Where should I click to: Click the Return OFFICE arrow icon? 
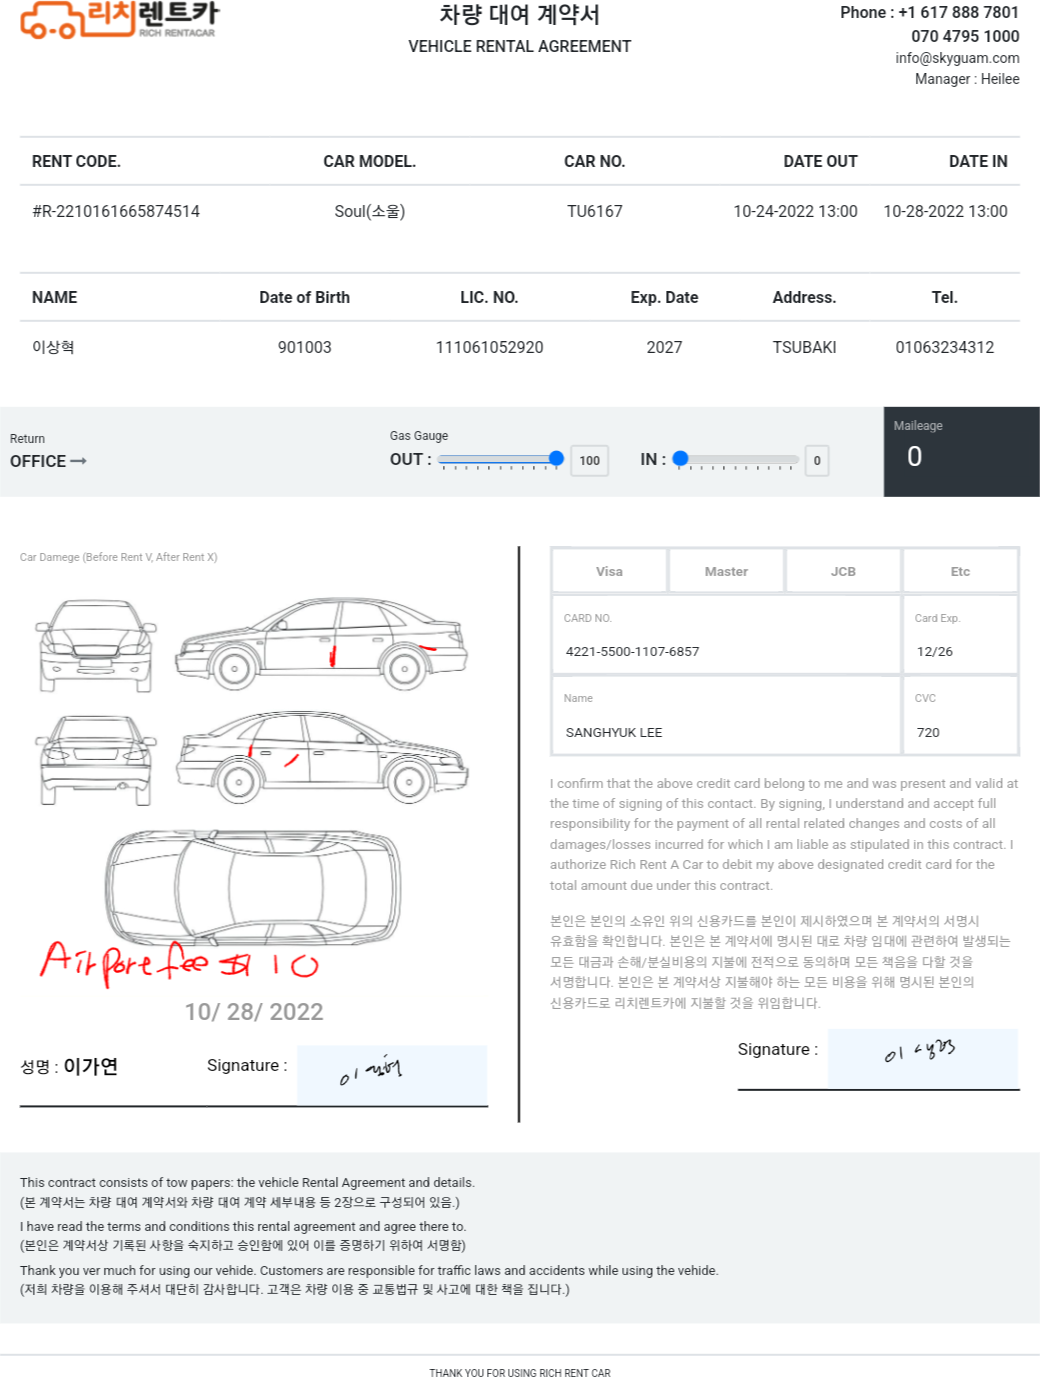[78, 461]
